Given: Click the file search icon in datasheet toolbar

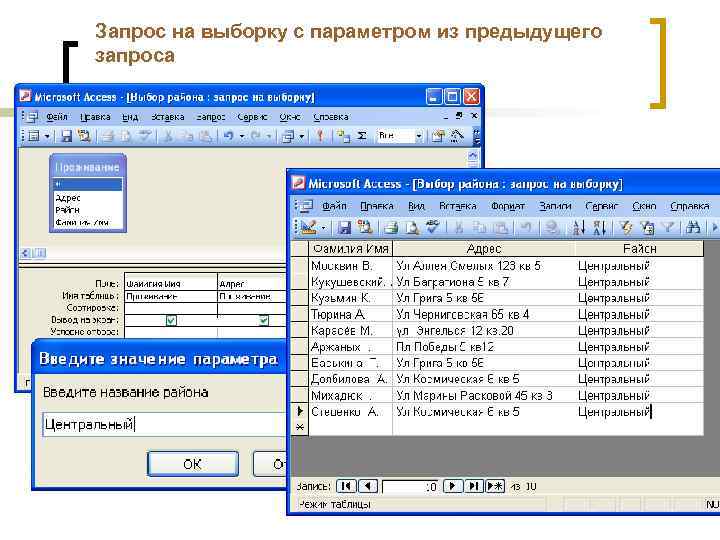Looking at the screenshot, I should tap(366, 227).
